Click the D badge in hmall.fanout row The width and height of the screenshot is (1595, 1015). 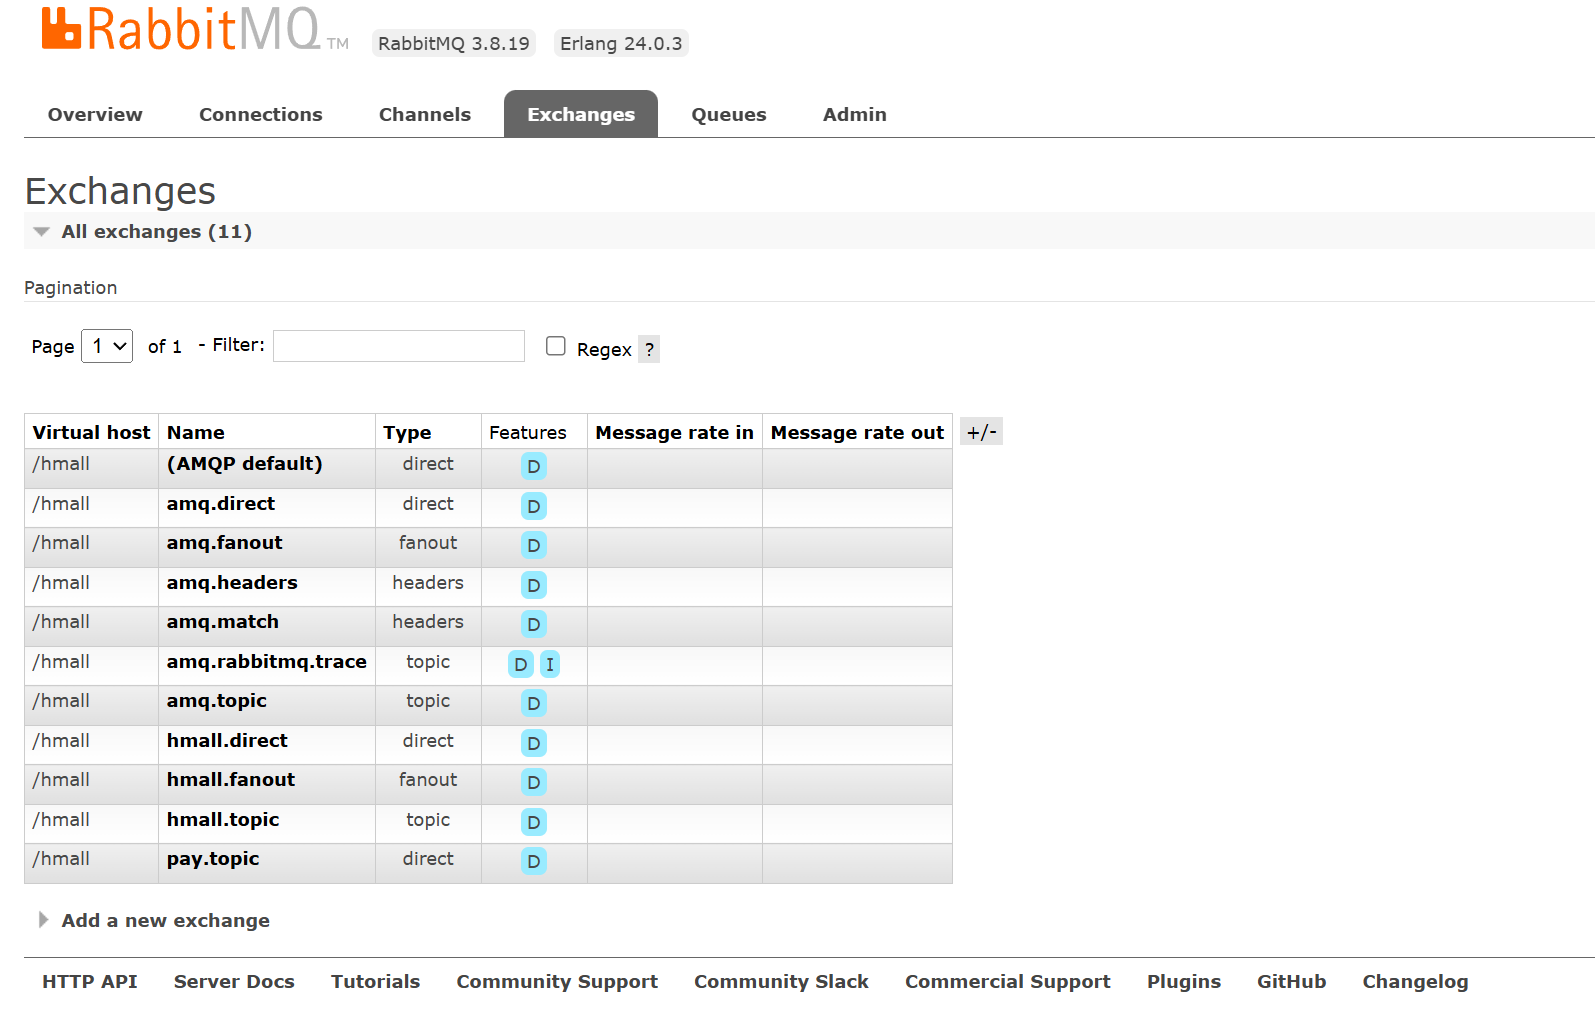(534, 782)
